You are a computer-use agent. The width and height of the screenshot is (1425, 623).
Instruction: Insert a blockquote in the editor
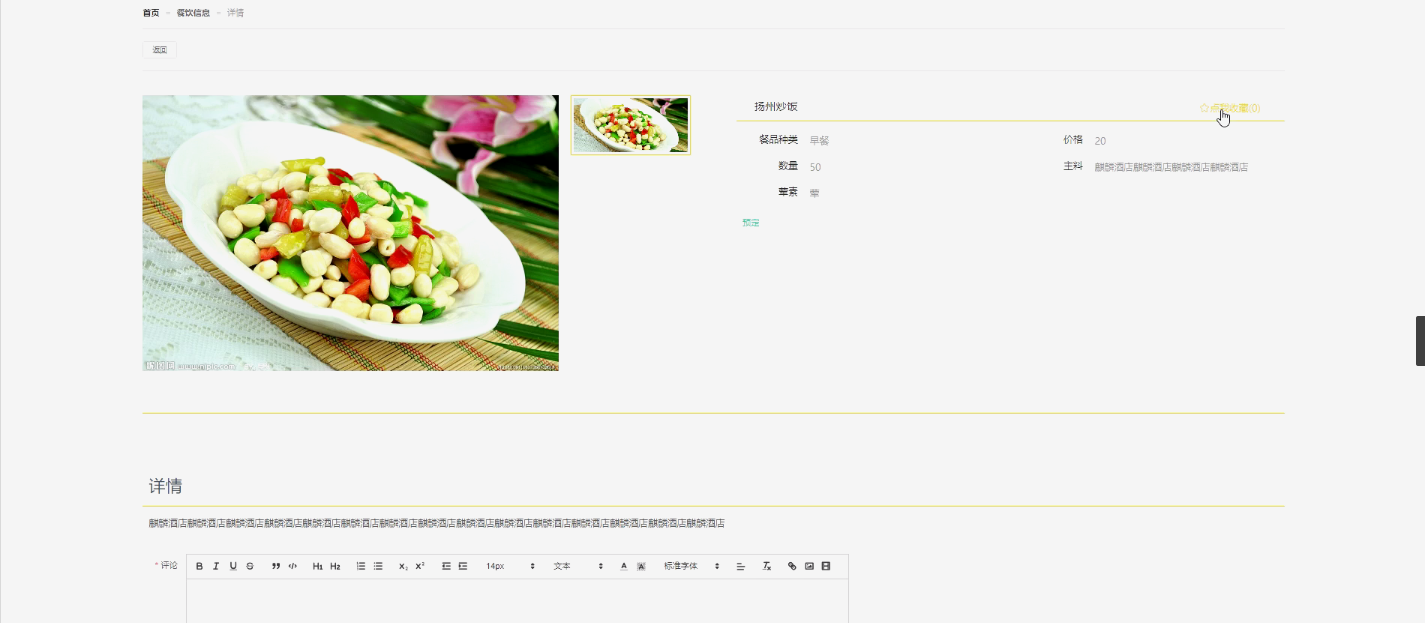pyautogui.click(x=276, y=566)
